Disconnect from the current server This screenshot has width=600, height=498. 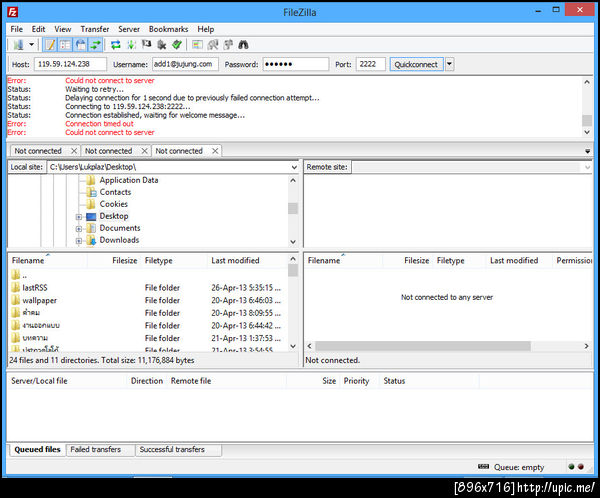(x=161, y=45)
